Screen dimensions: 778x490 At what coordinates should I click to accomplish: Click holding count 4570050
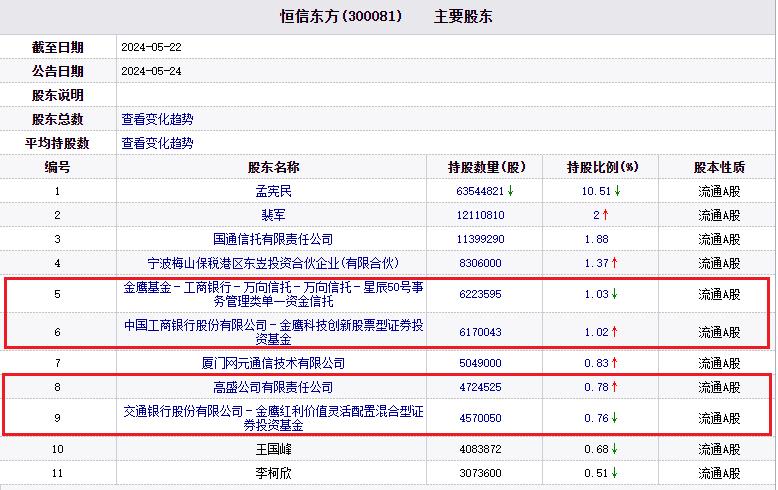coord(480,418)
